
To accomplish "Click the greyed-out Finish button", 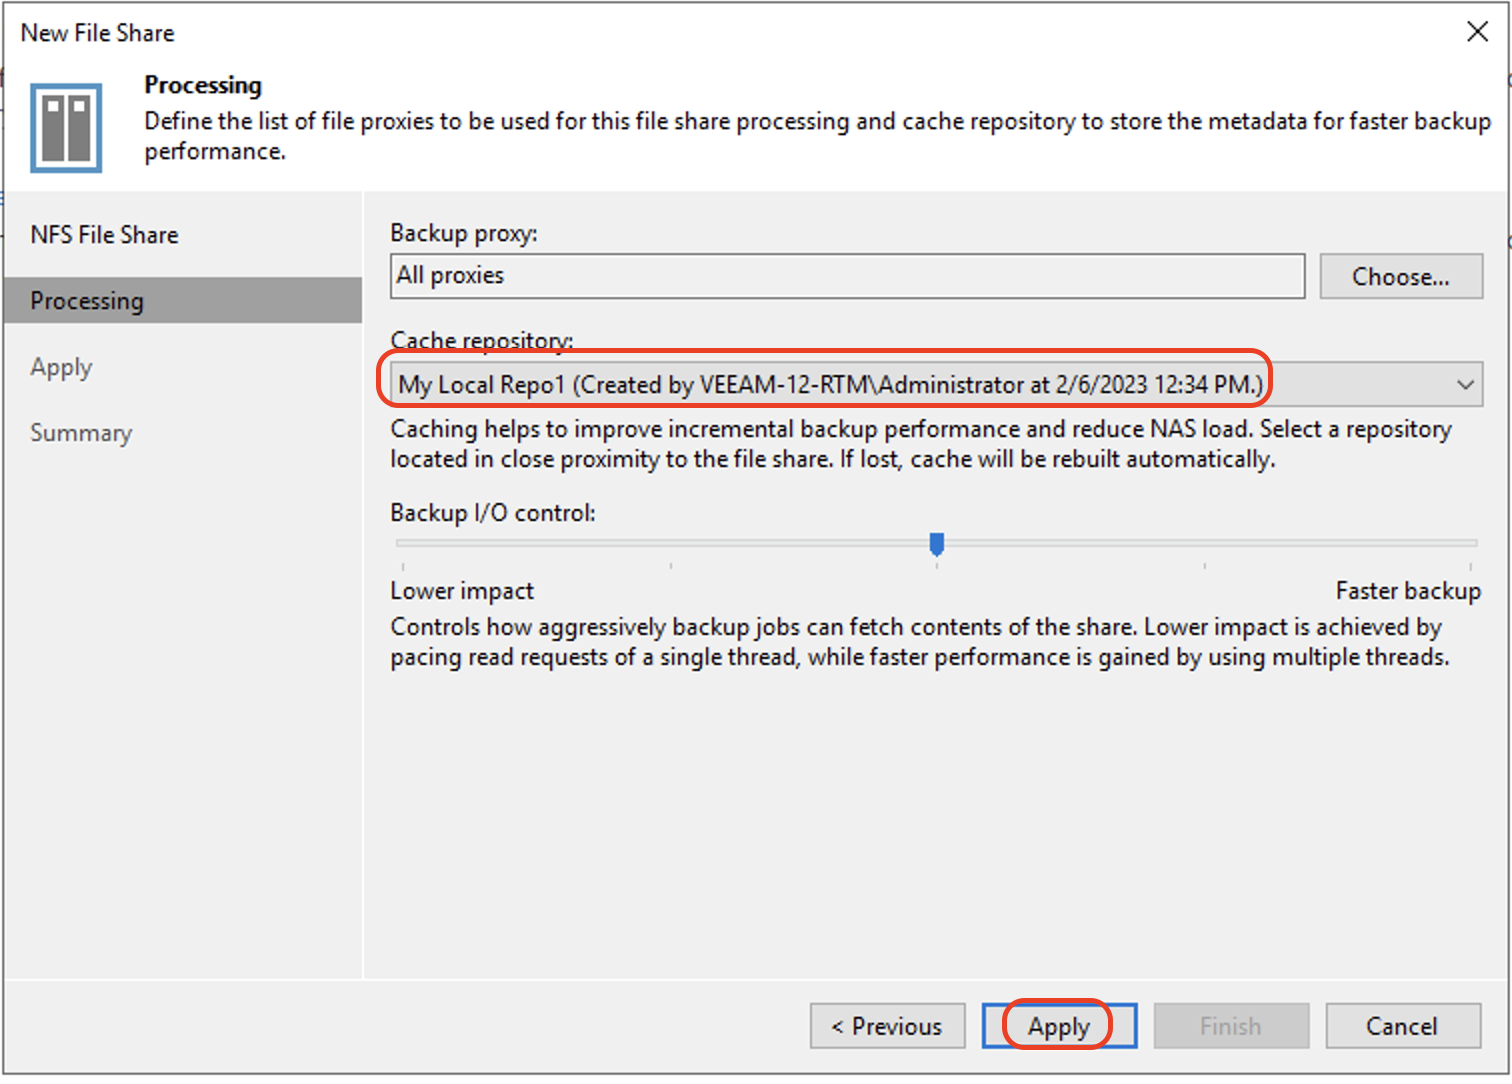I will coord(1231,1026).
